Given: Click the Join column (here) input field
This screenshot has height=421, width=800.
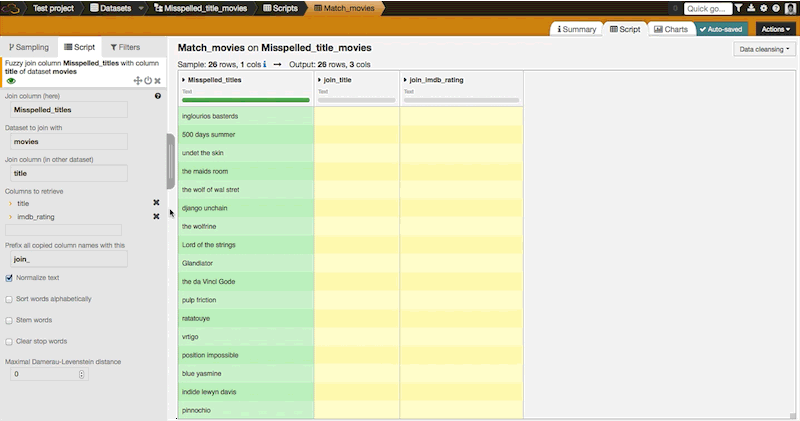Looking at the screenshot, I should (69, 110).
